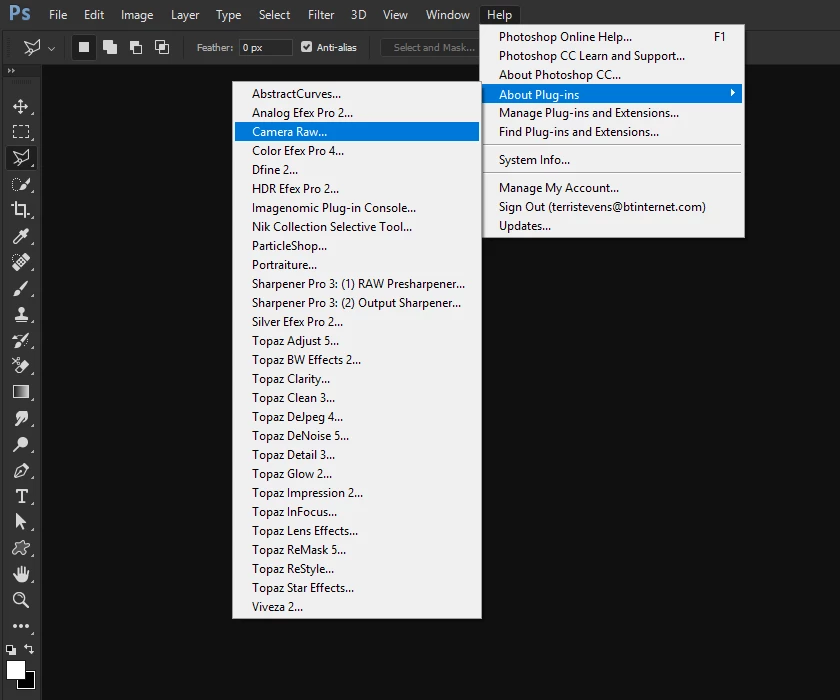Viewport: 840px width, 700px height.
Task: Open the Edit Toolbar ellipsis
Action: click(x=21, y=626)
